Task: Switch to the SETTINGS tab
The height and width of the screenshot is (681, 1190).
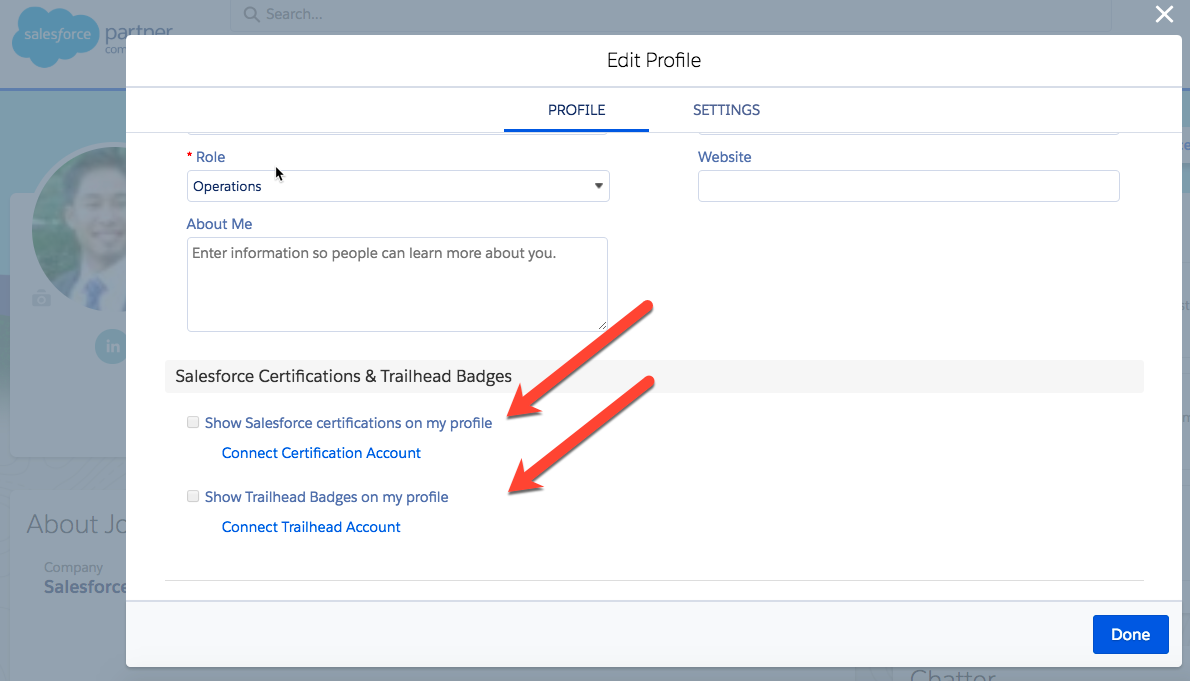Action: point(726,110)
